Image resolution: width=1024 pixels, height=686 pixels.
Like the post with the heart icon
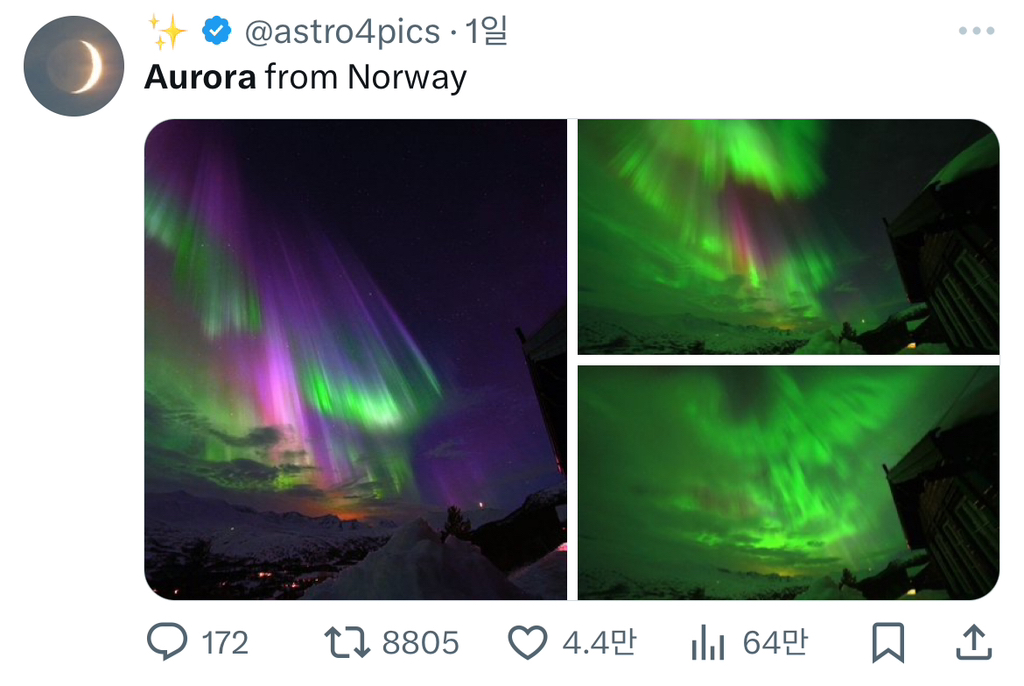pyautogui.click(x=528, y=642)
